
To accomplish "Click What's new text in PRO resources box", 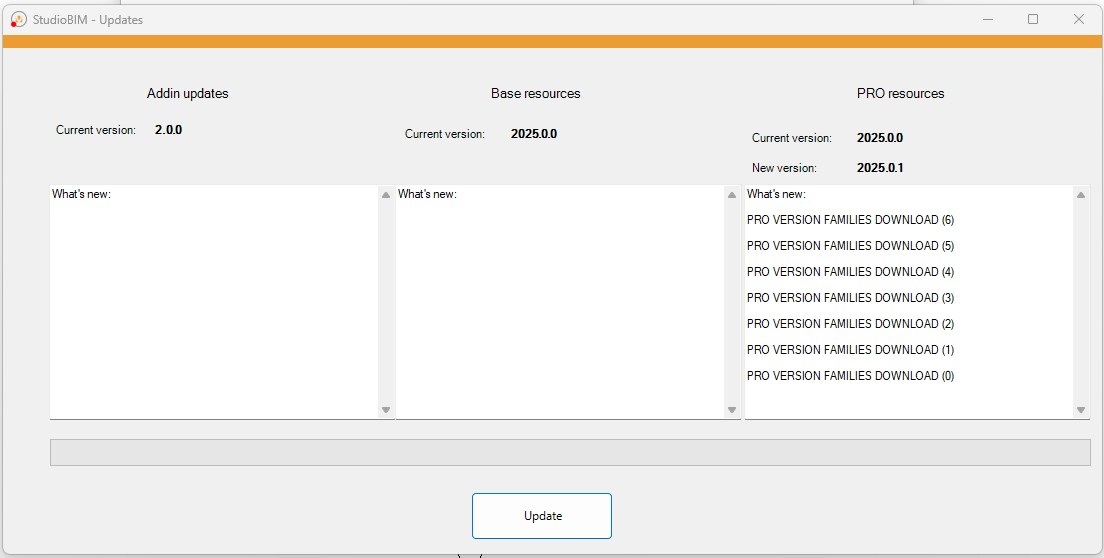I will click(777, 194).
